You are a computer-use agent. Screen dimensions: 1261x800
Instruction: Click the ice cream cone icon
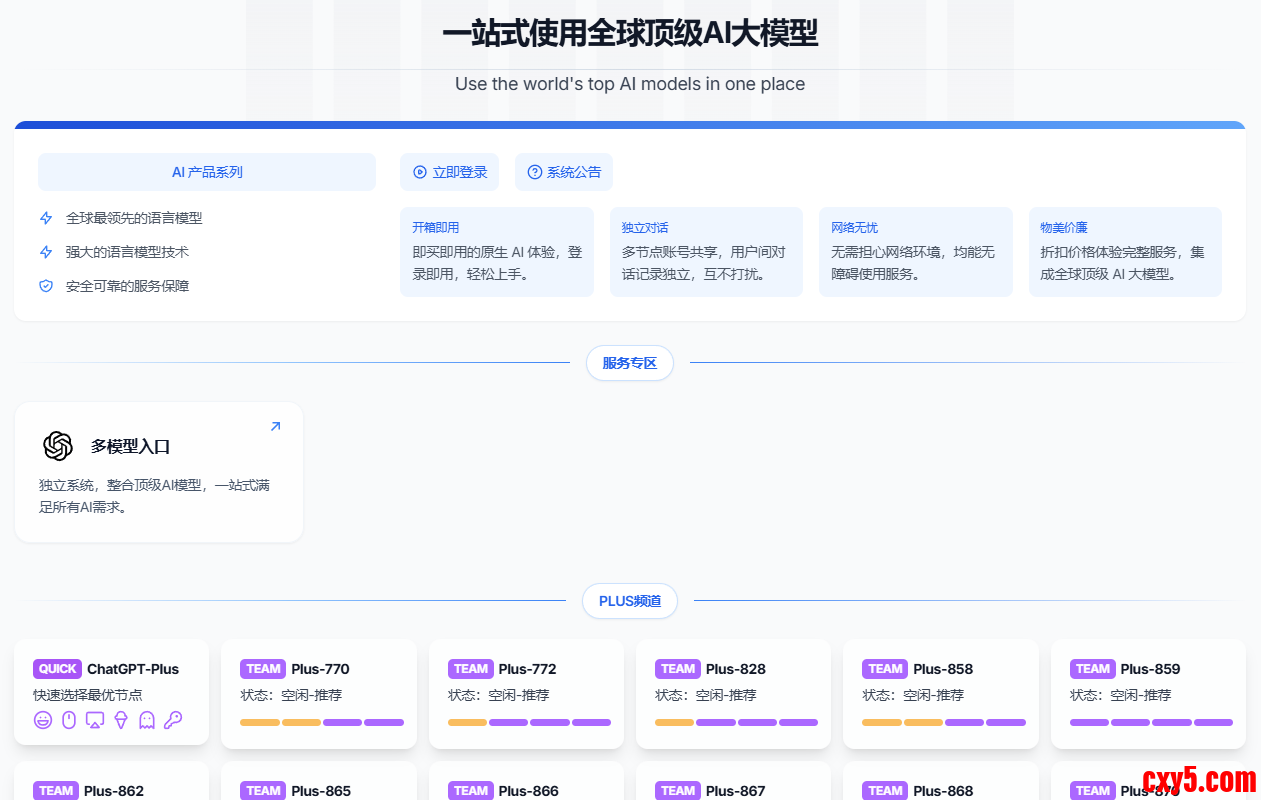point(121,720)
